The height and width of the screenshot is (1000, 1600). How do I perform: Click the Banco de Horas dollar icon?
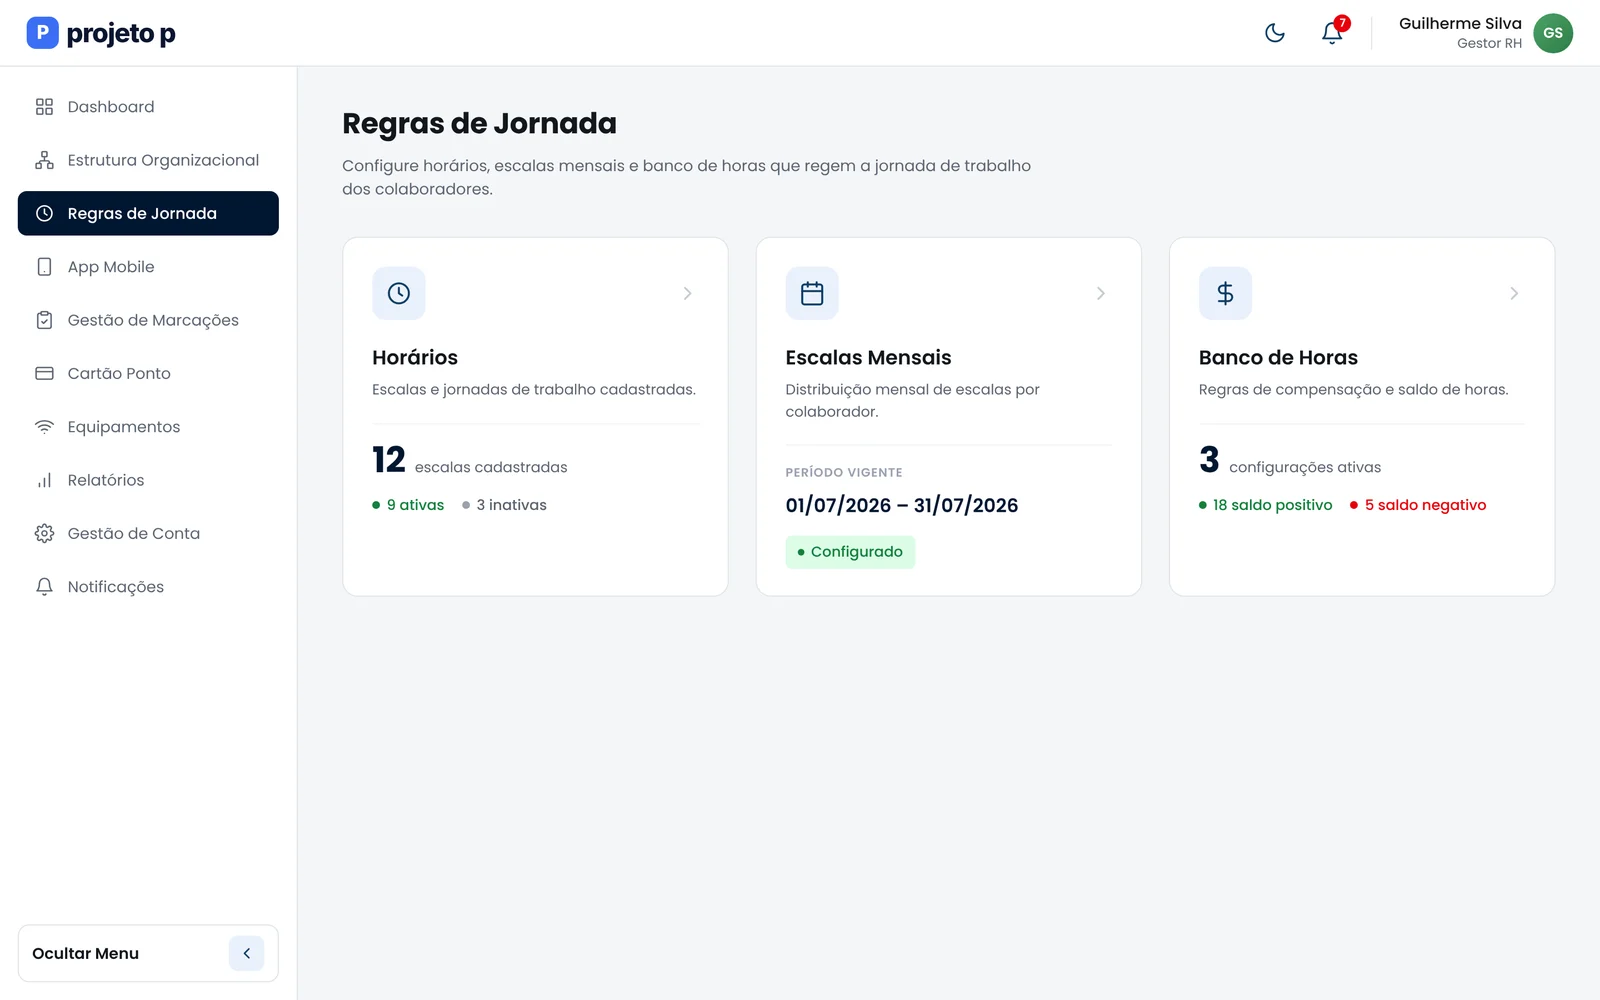point(1225,293)
